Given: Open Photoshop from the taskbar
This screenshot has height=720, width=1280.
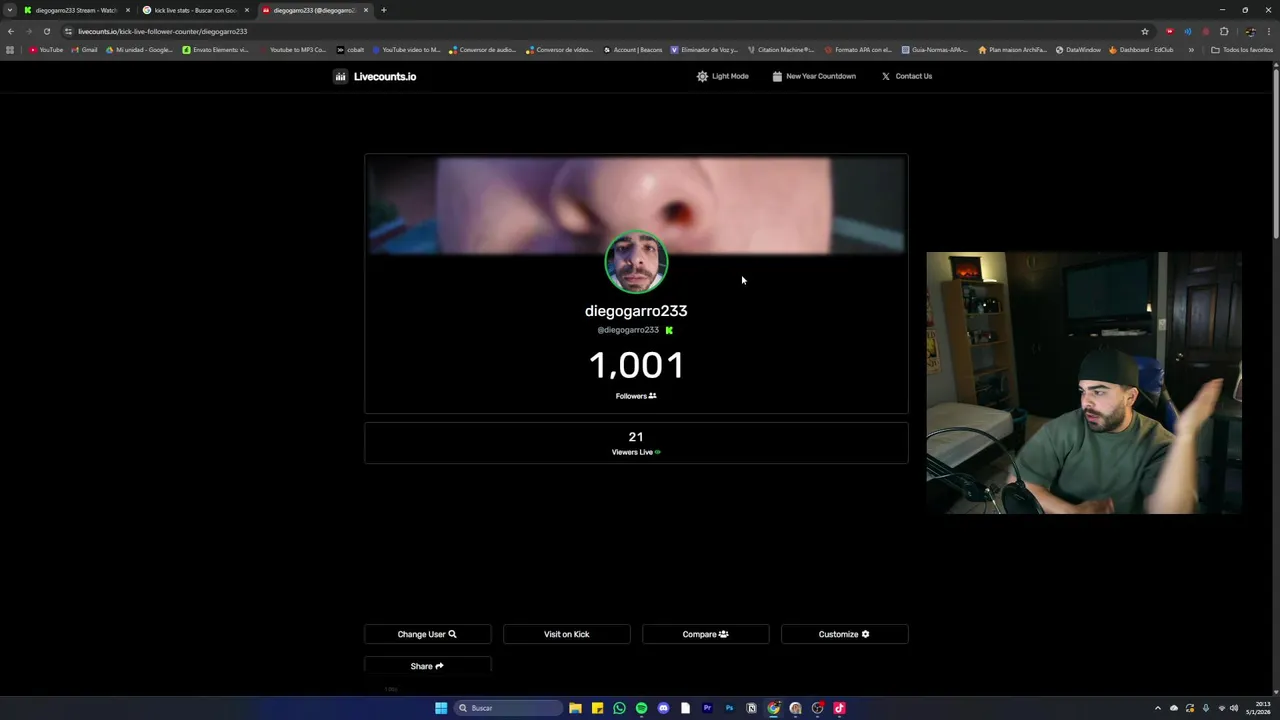Looking at the screenshot, I should click(729, 708).
